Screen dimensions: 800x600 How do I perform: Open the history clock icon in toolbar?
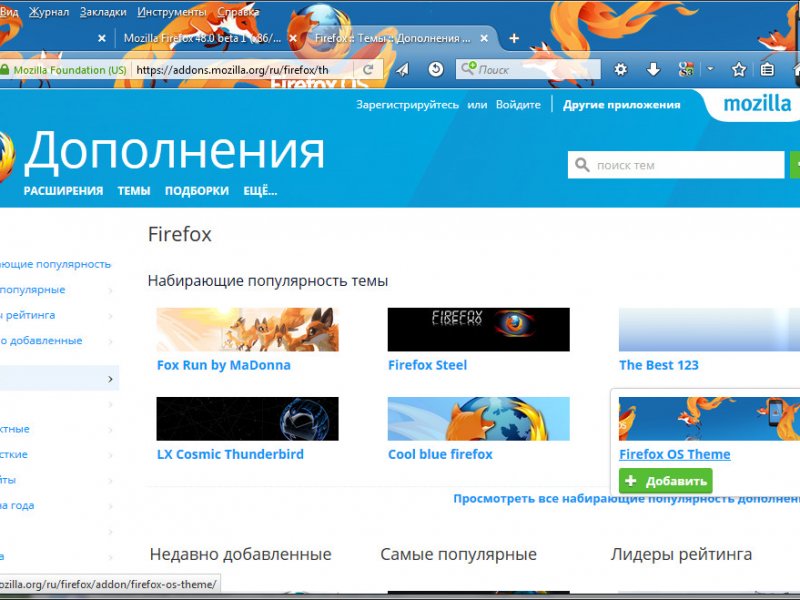tap(436, 69)
